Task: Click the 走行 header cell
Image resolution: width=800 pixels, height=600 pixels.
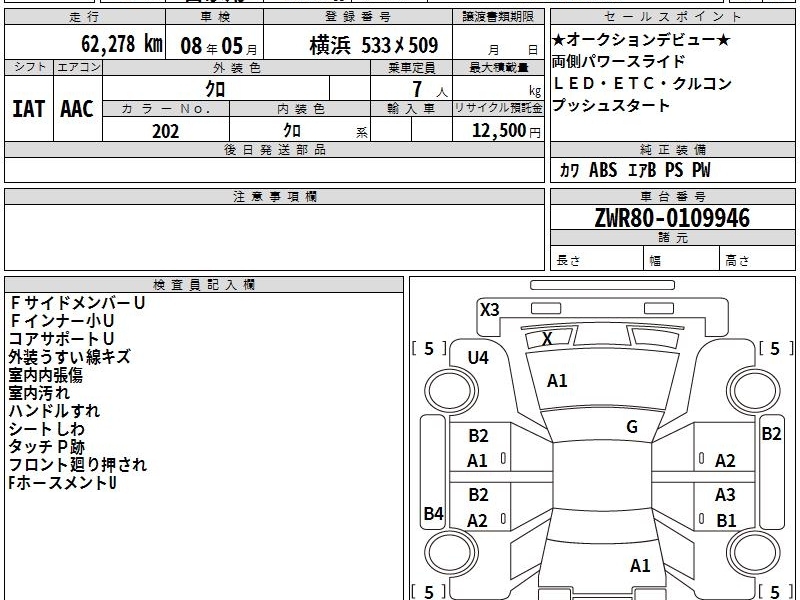Action: [x=85, y=17]
